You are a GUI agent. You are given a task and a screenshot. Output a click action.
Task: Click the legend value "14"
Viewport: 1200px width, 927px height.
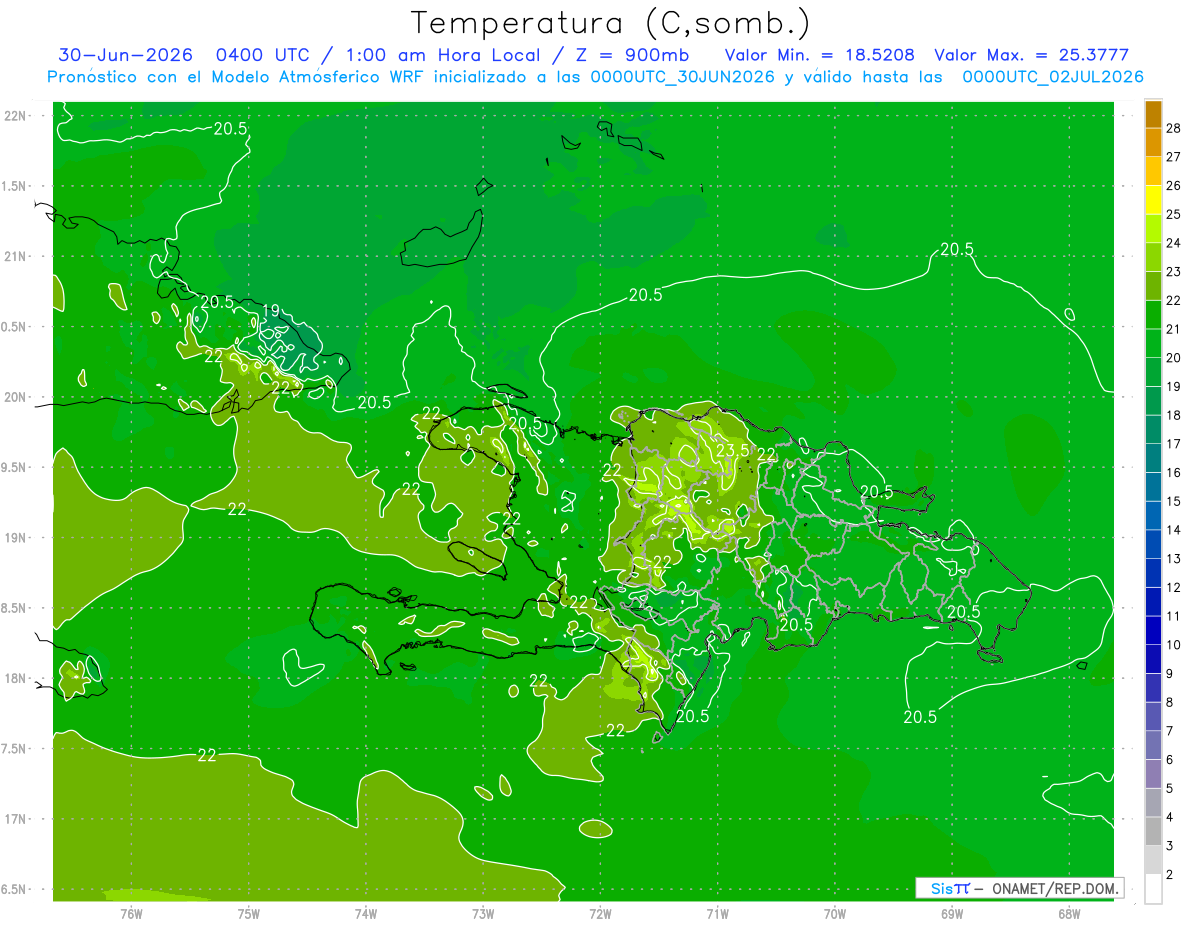1174,530
